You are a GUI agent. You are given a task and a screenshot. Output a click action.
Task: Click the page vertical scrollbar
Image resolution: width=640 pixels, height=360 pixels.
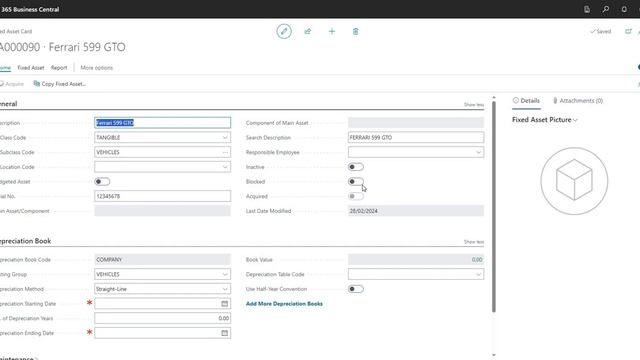[x=494, y=207]
